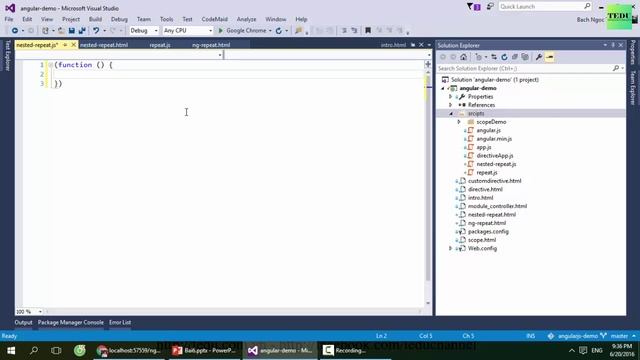Click the Properties wrench icon in Solution Explorer

coord(539,57)
